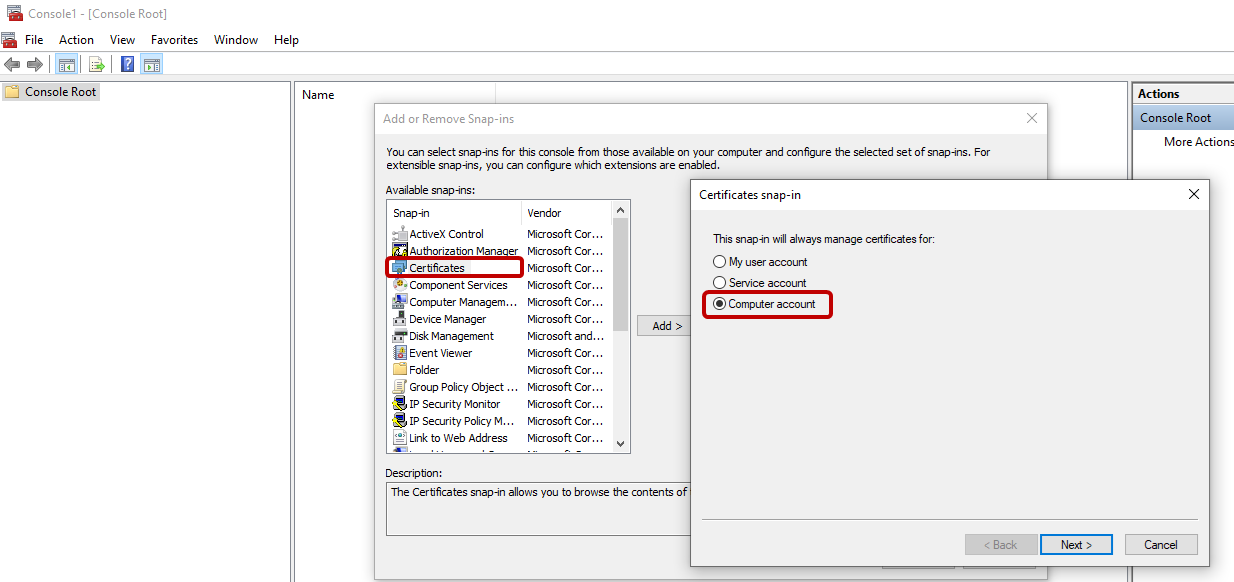Select the Device Manager snap-in icon
Viewport: 1234px width, 582px height.
[400, 319]
